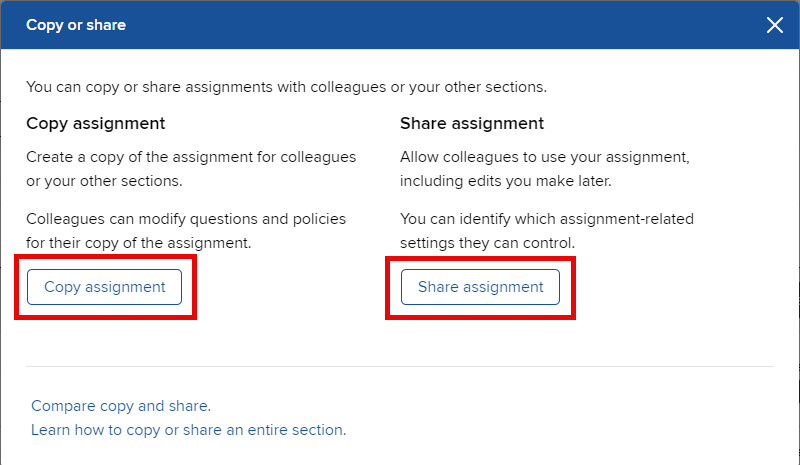800x465 pixels.
Task: Click the 'settings they can control.' line
Action: click(x=486, y=243)
